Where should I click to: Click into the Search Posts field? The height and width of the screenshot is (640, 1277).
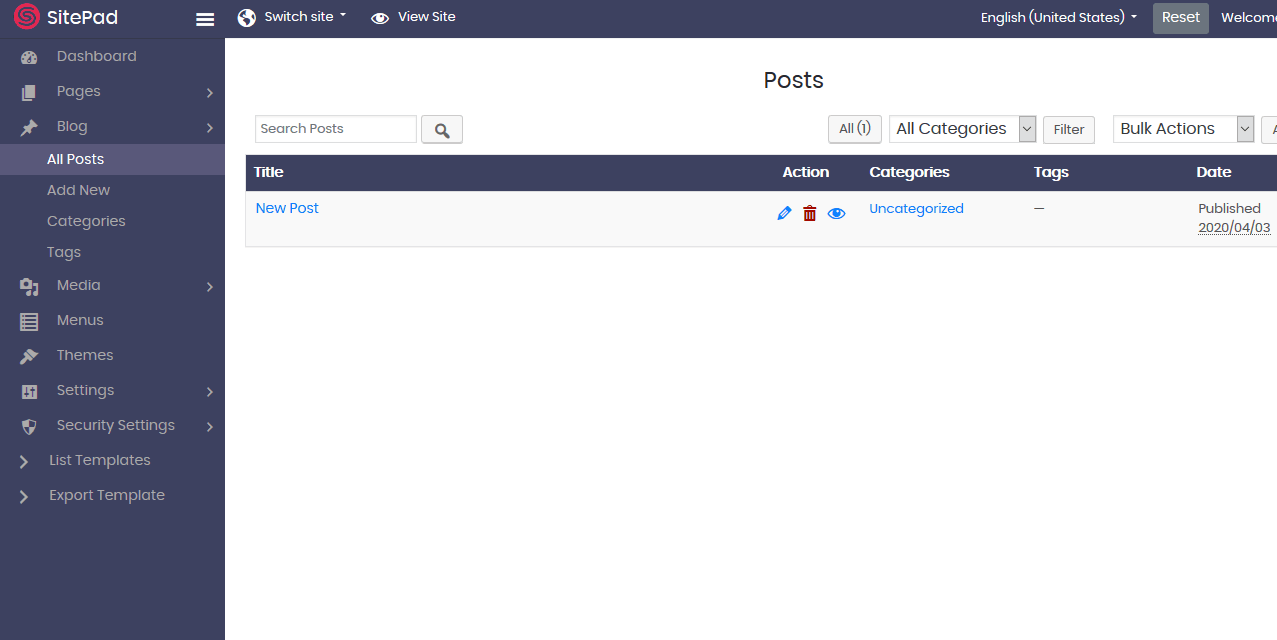(335, 129)
